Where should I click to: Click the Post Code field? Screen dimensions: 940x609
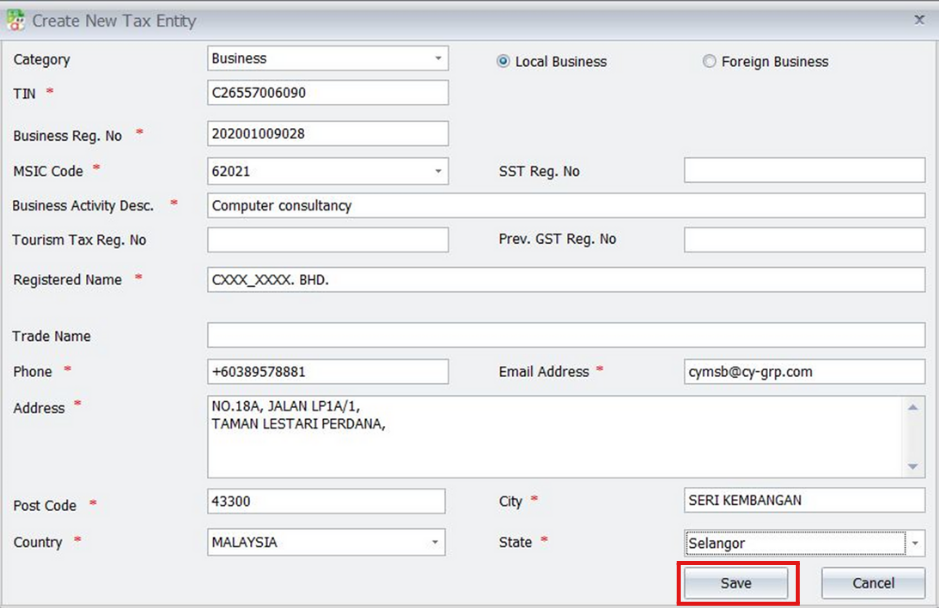pyautogui.click(x=325, y=501)
